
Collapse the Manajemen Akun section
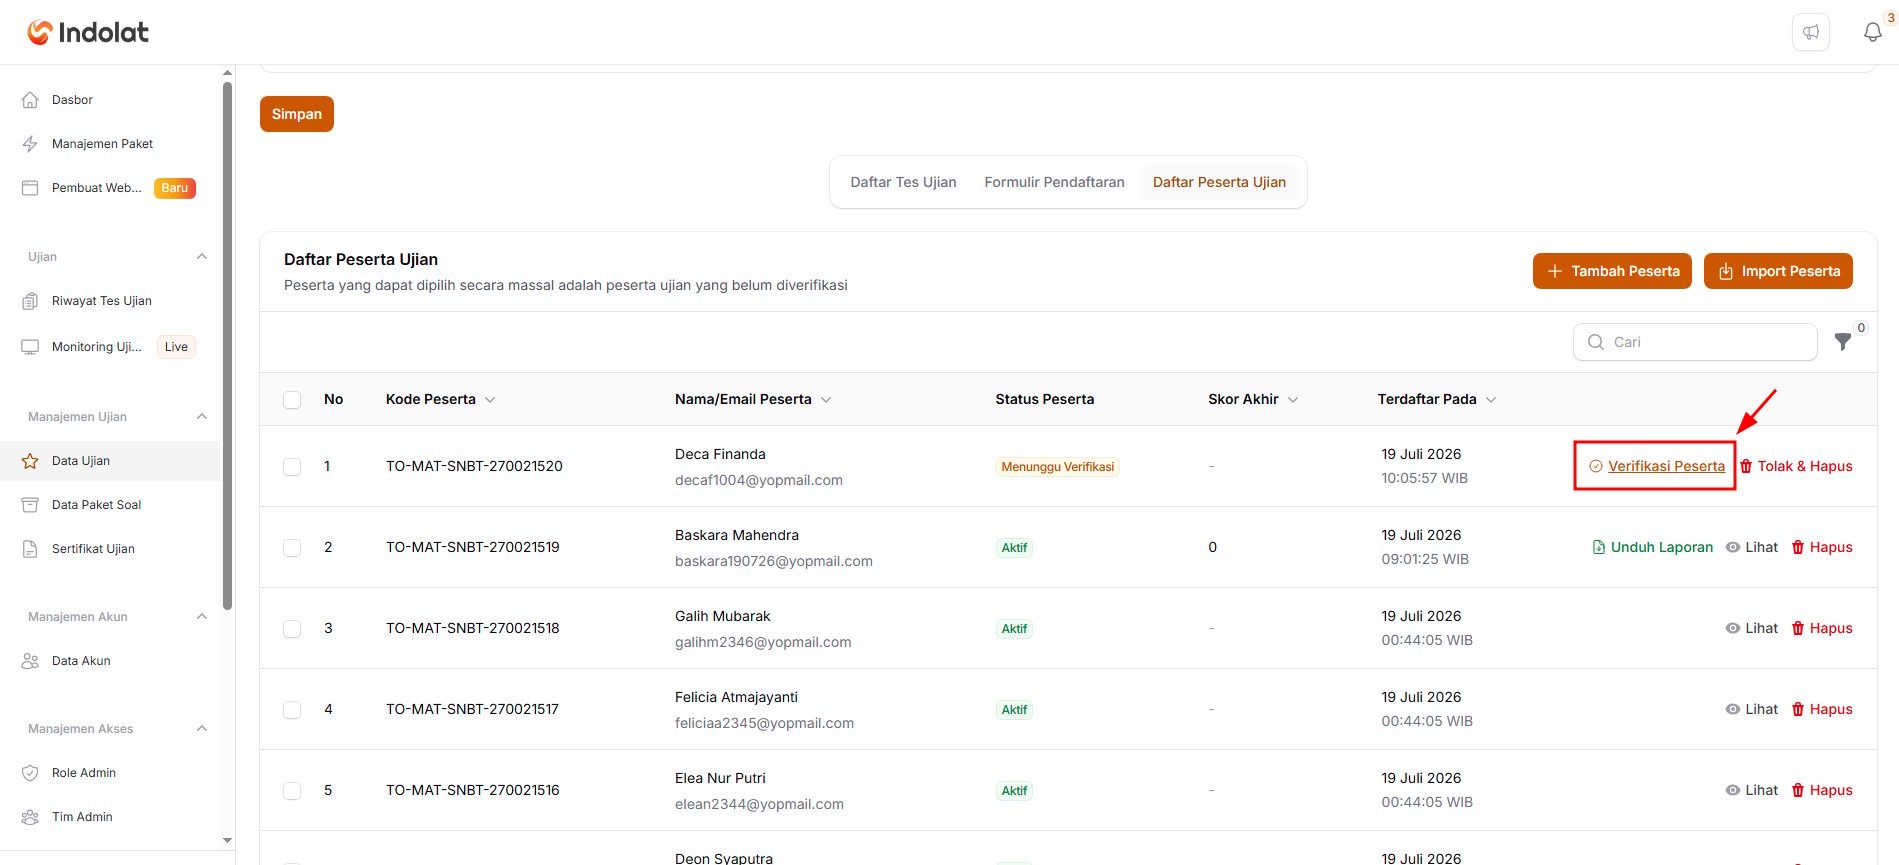[x=202, y=617]
